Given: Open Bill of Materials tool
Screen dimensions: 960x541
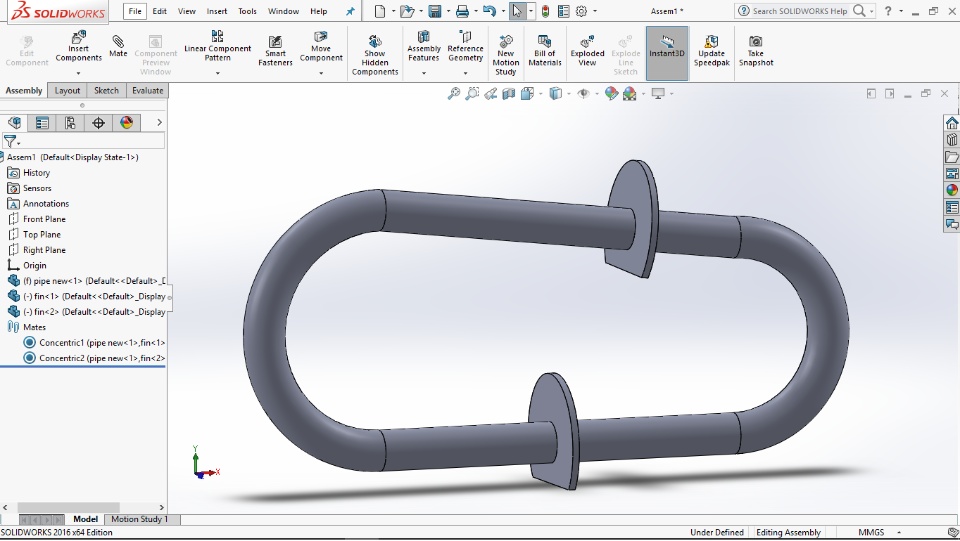Looking at the screenshot, I should tap(544, 50).
